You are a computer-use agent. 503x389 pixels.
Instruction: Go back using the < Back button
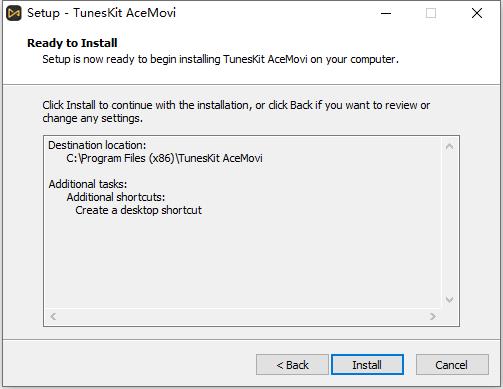click(x=292, y=365)
